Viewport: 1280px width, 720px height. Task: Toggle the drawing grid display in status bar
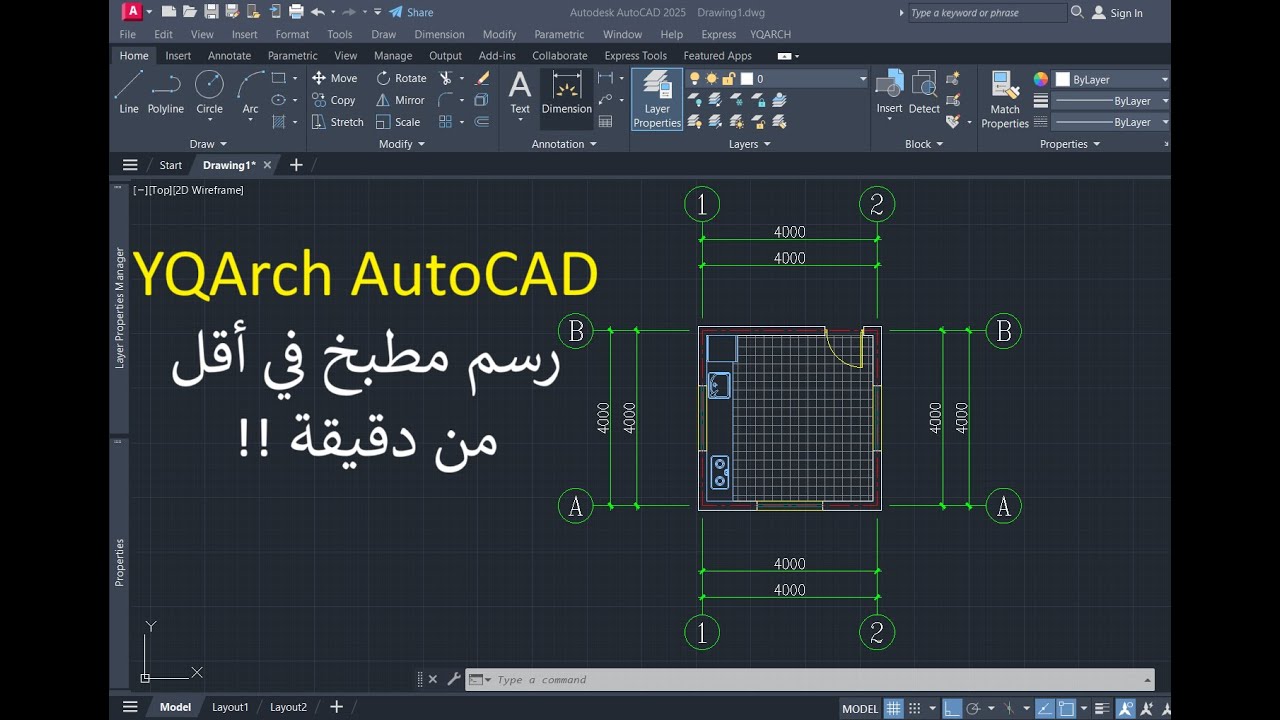pyautogui.click(x=894, y=708)
